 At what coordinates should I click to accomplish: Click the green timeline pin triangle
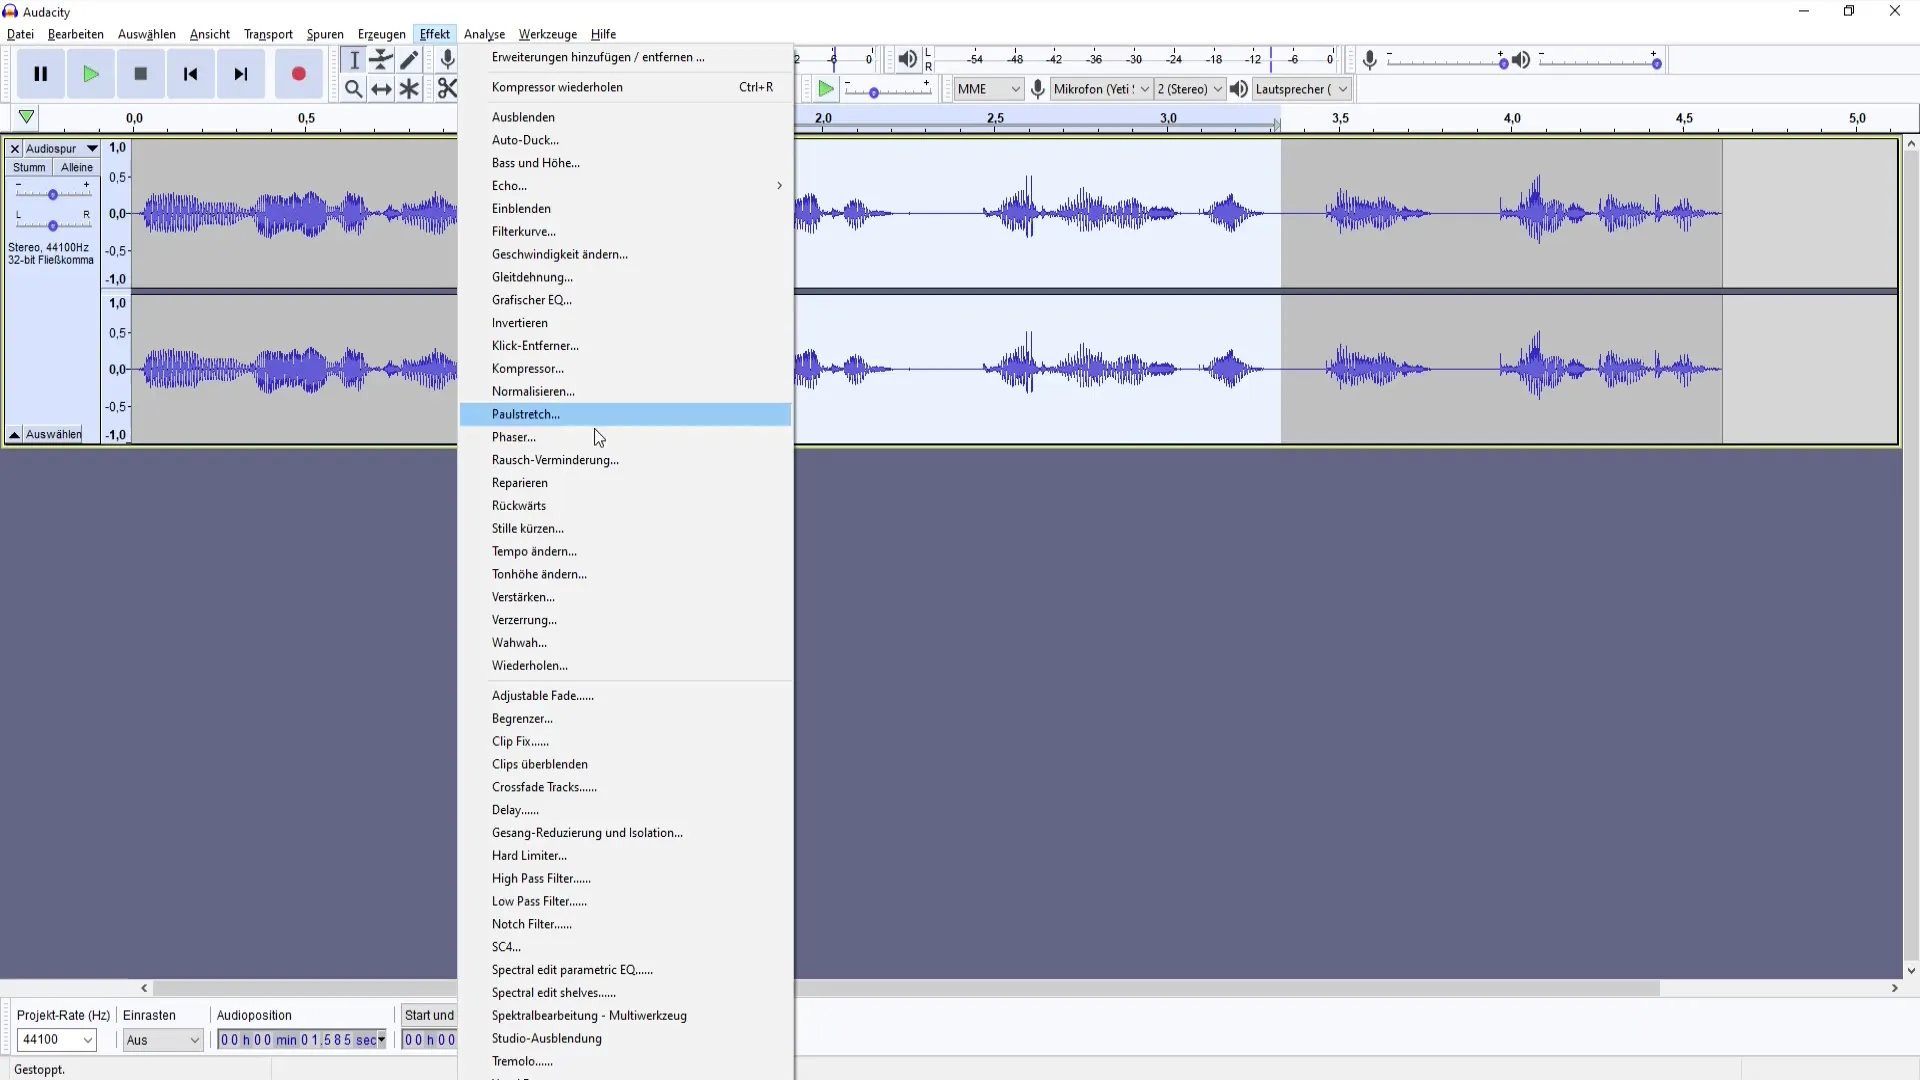pos(27,117)
